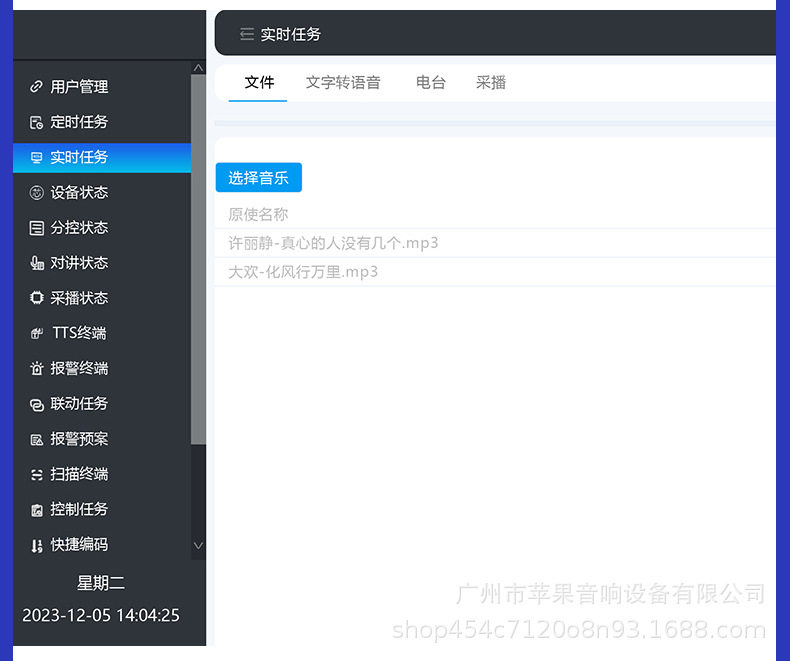Switch to the 文字转语音 tab
The width and height of the screenshot is (790, 661).
tap(343, 83)
